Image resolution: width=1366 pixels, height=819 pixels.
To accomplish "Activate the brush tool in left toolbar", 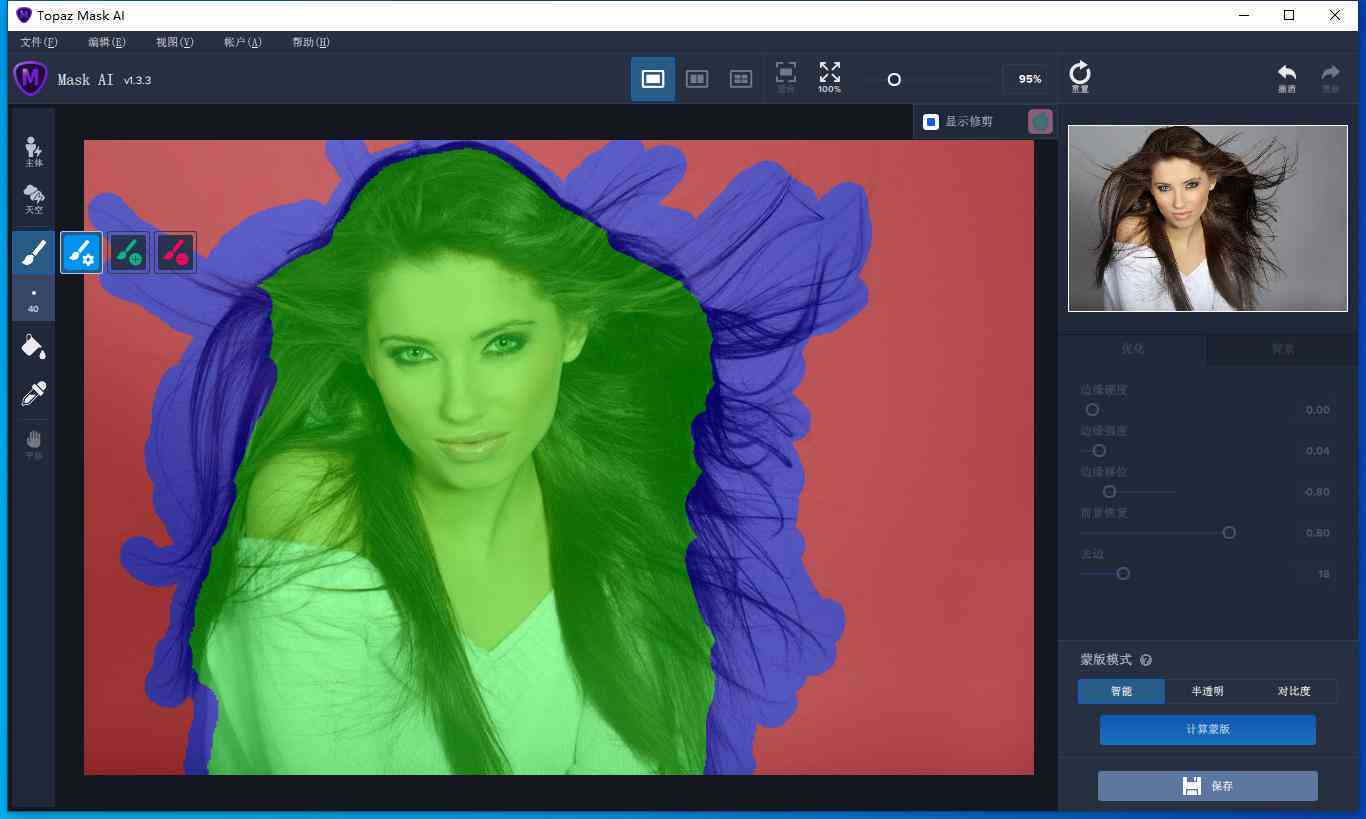I will pyautogui.click(x=33, y=252).
